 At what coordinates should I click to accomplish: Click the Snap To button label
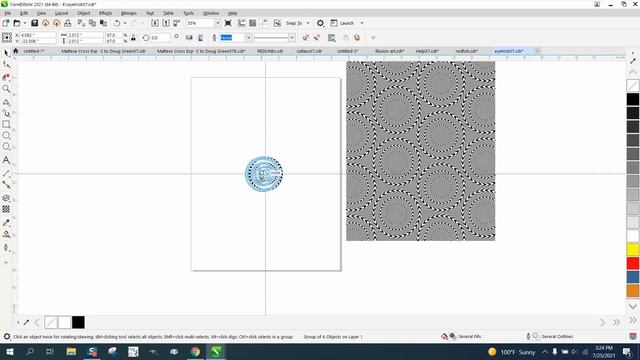(294, 23)
